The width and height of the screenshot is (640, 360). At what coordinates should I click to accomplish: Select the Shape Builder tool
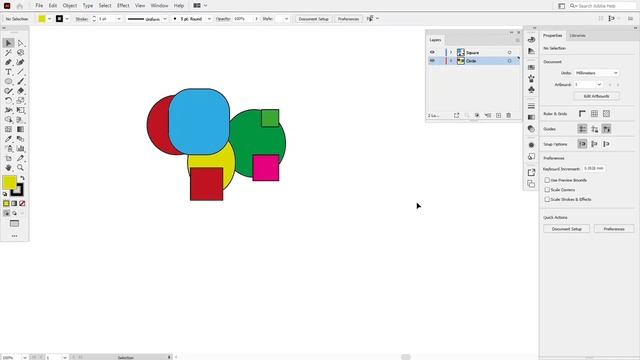tap(9, 120)
